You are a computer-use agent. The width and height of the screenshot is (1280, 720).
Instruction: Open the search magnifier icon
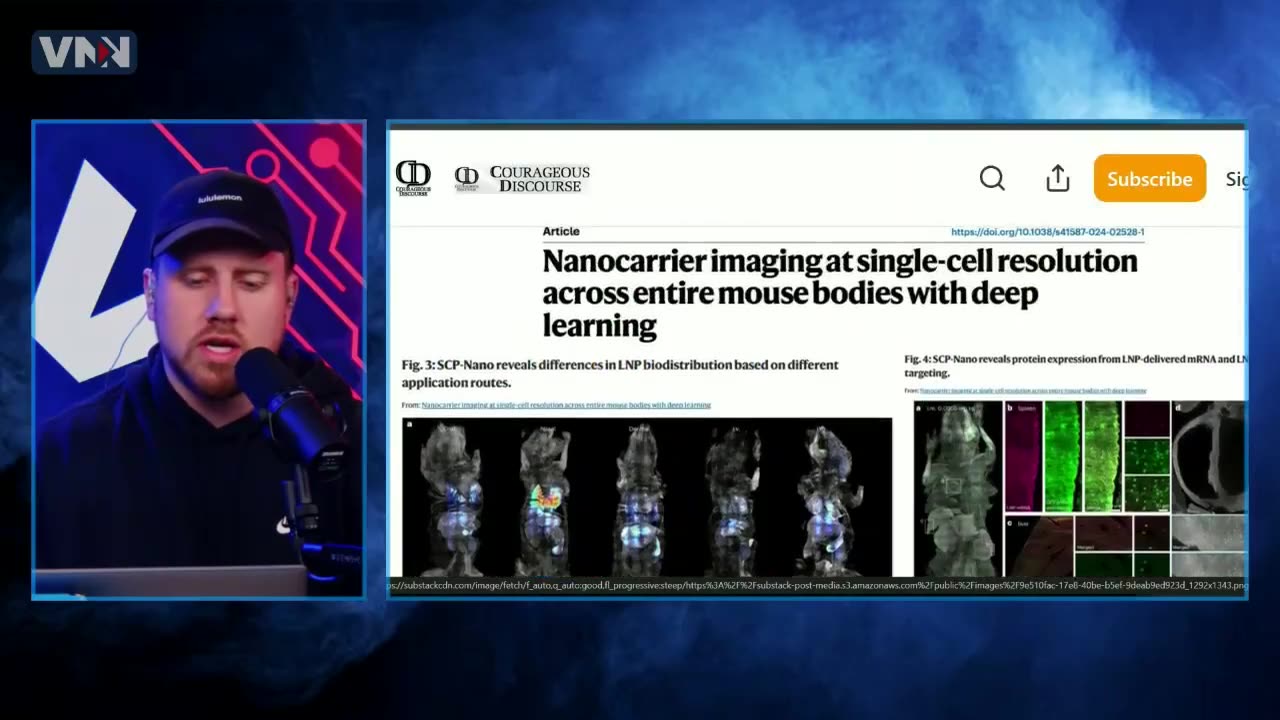(992, 178)
